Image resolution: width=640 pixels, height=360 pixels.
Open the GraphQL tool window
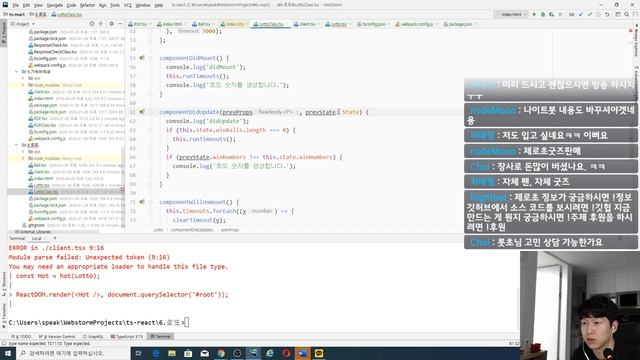coord(93,336)
